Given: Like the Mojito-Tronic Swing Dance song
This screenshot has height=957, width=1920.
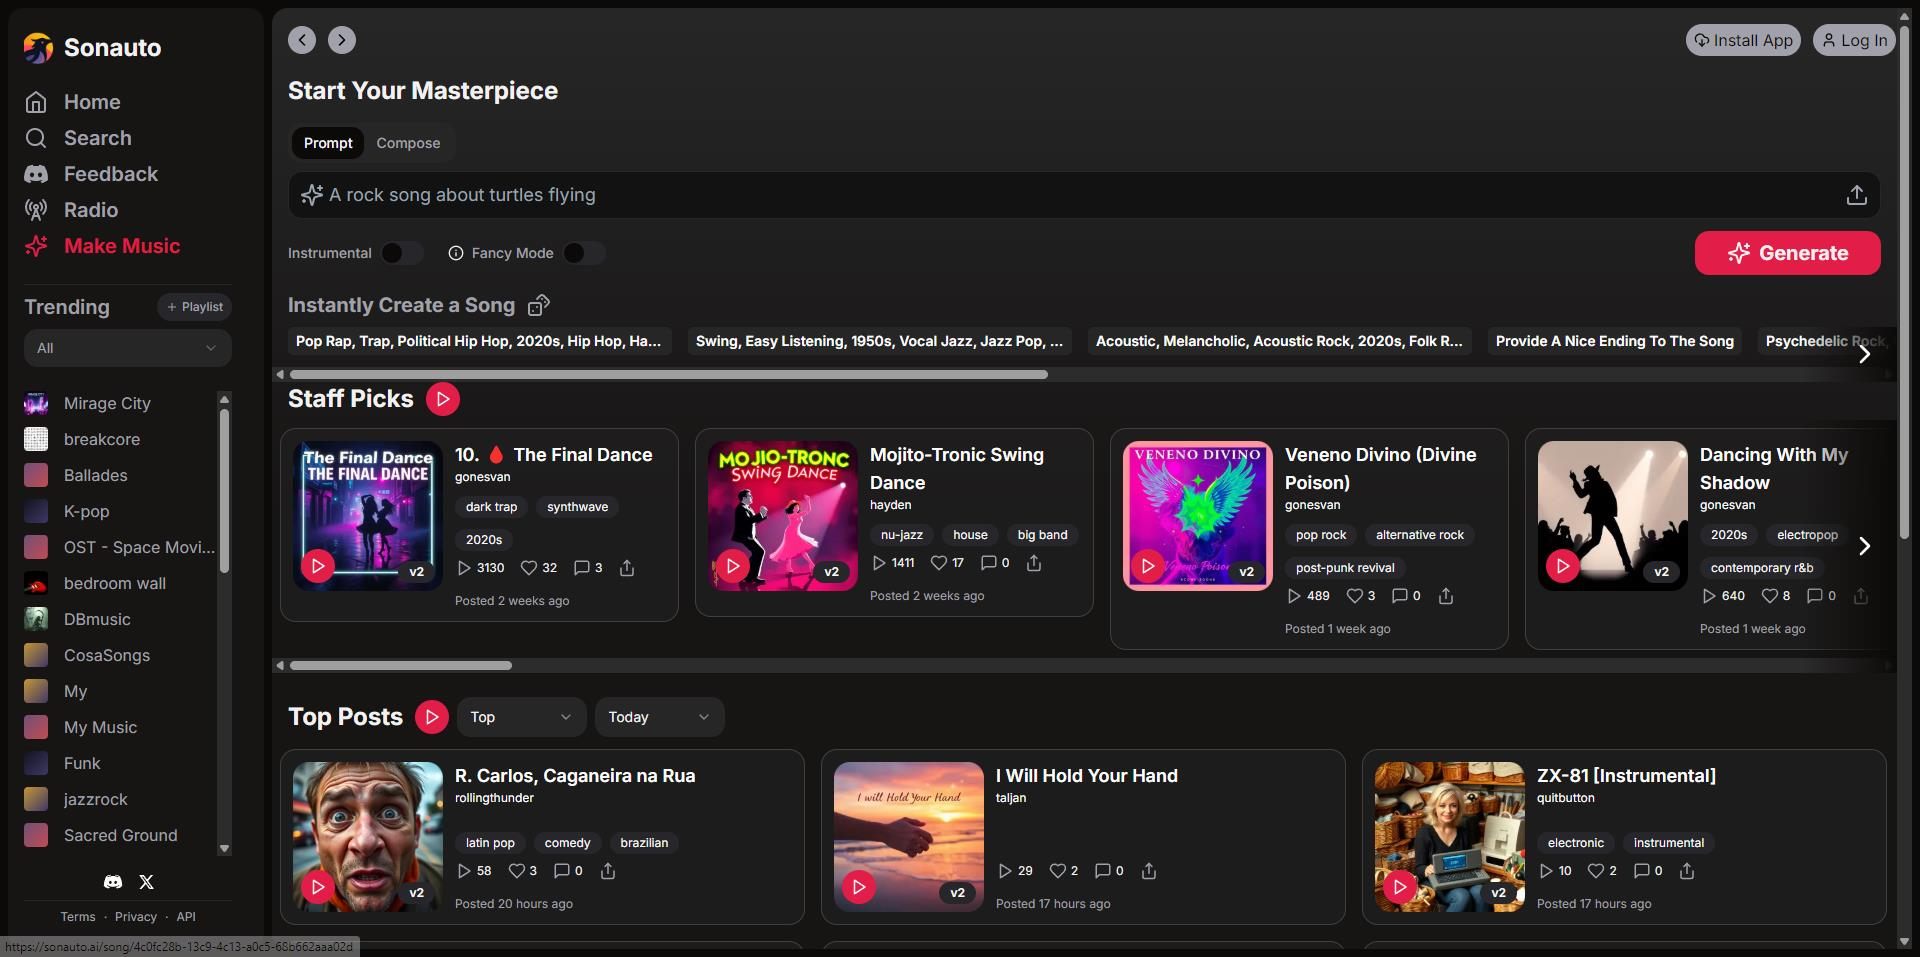Looking at the screenshot, I should coord(939,563).
